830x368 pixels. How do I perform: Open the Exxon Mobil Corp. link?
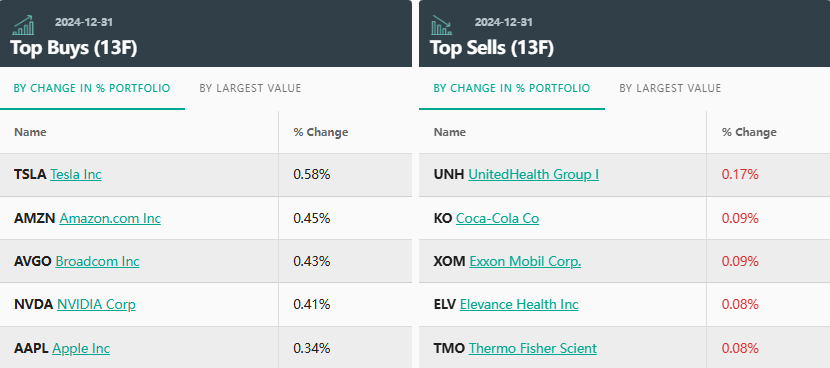pyautogui.click(x=525, y=262)
